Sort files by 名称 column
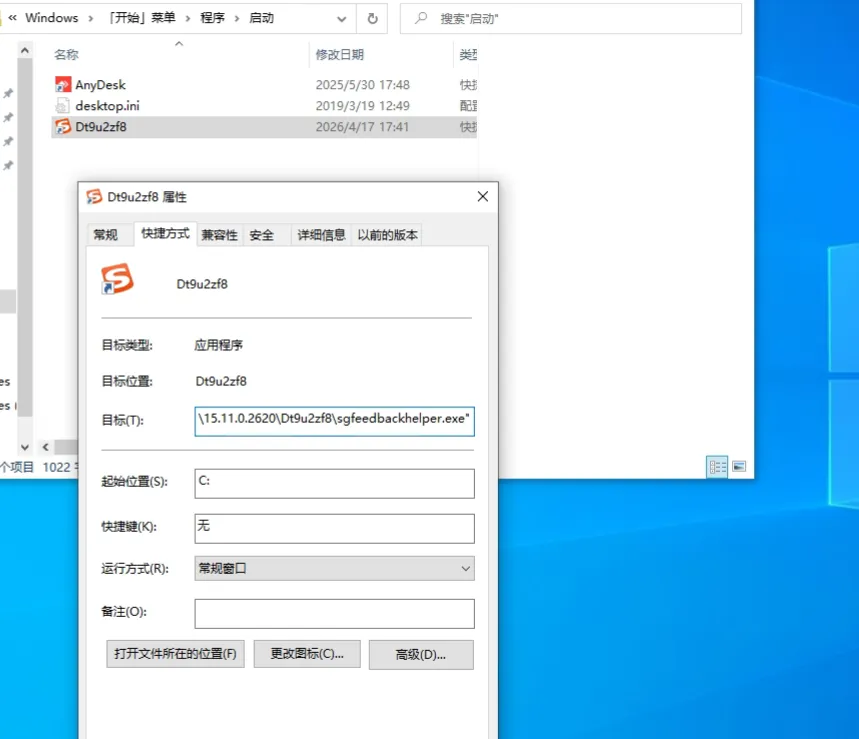This screenshot has width=859, height=739. coord(66,54)
